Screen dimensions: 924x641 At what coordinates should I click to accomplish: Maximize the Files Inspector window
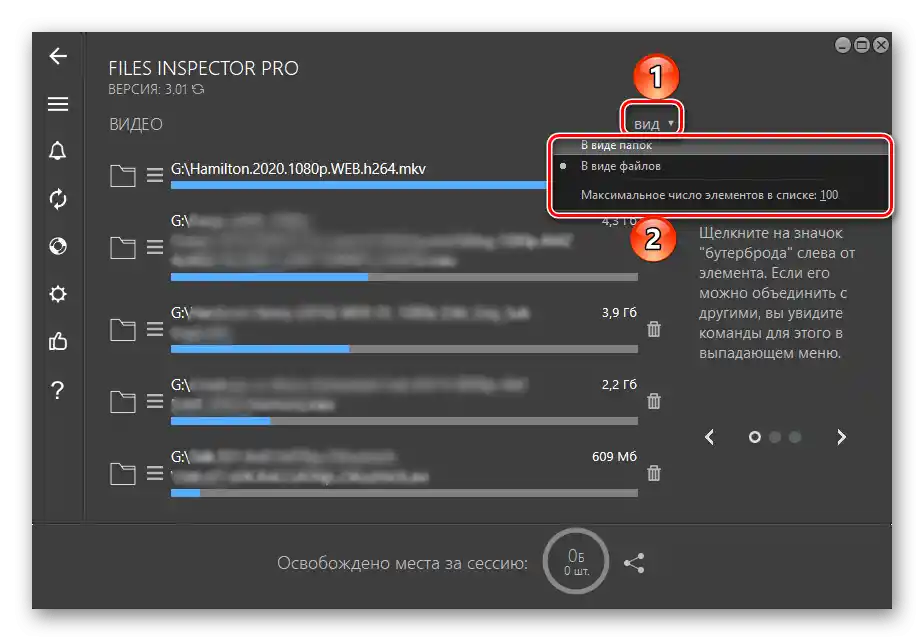tap(862, 45)
